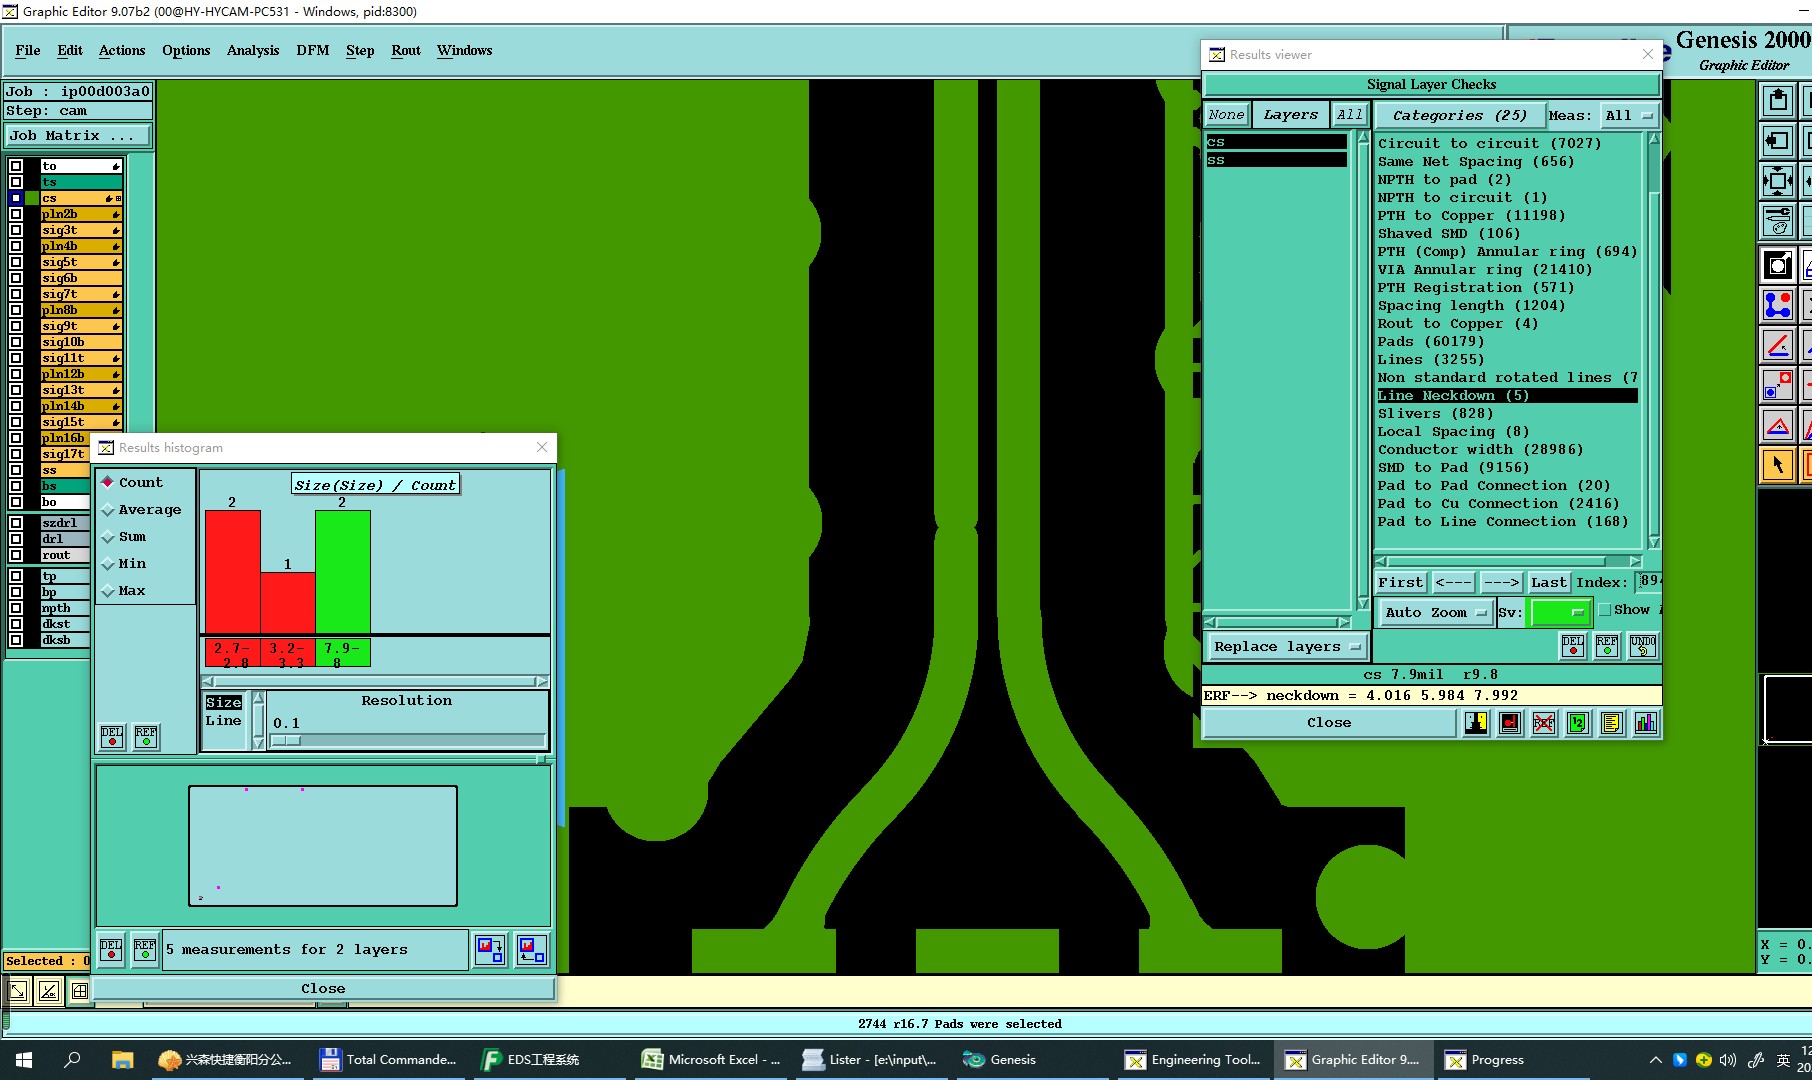Viewport: 1812px width, 1080px height.
Task: Select the Count radio option
Action: [131, 482]
